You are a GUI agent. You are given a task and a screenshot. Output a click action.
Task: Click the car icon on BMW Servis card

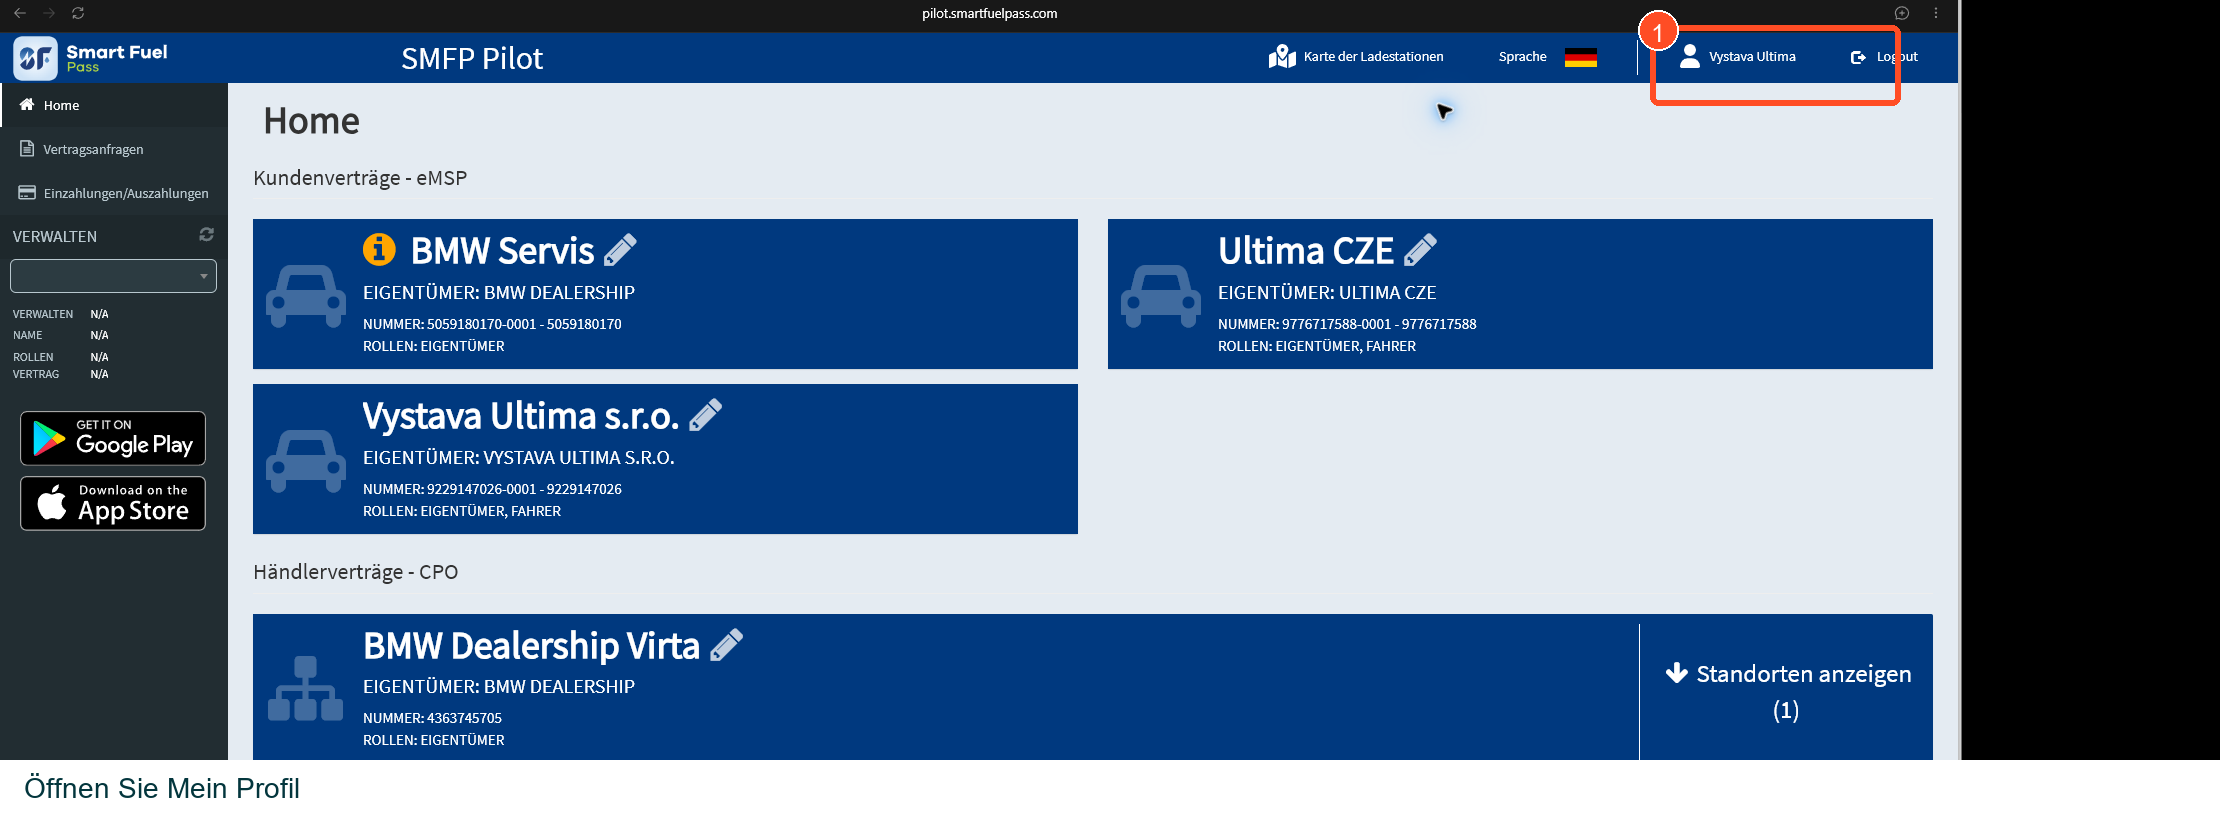[306, 296]
